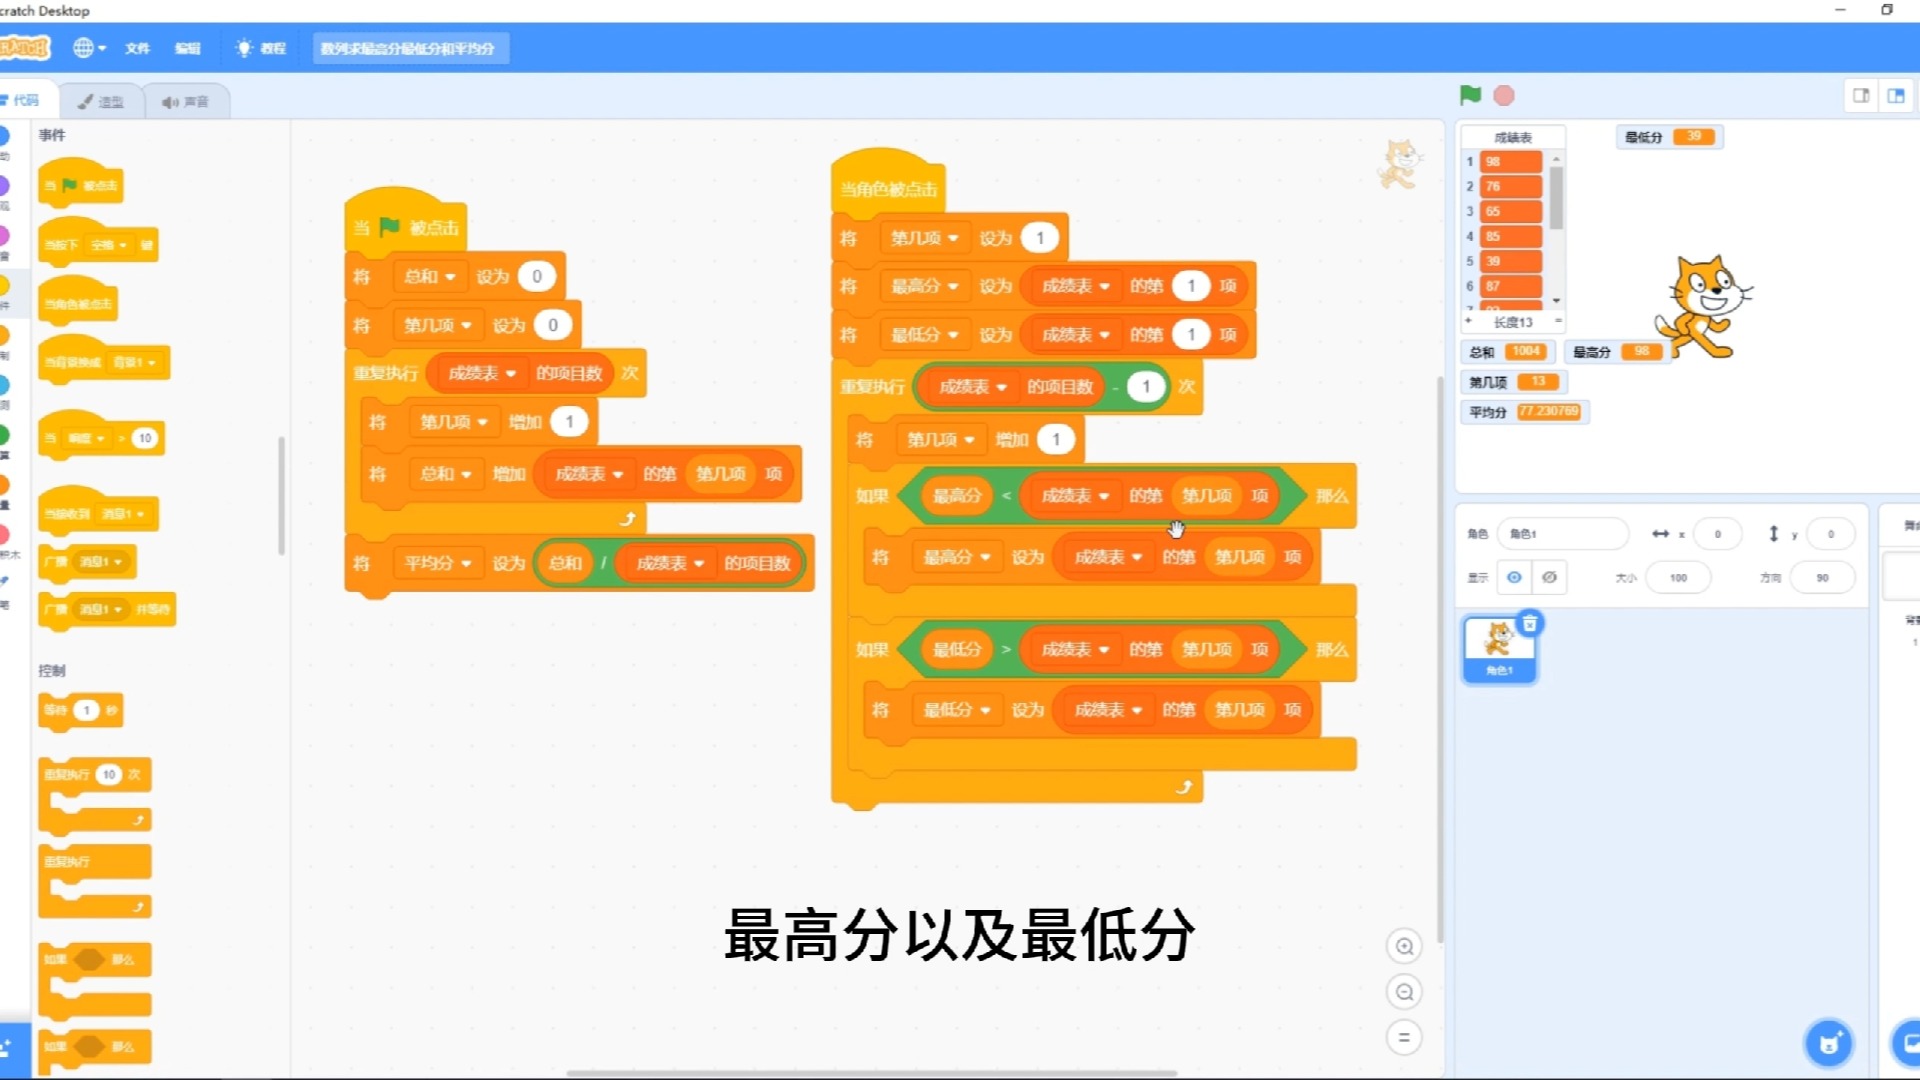This screenshot has height=1080, width=1920.
Task: Open the 文件 menu
Action: pos(137,48)
